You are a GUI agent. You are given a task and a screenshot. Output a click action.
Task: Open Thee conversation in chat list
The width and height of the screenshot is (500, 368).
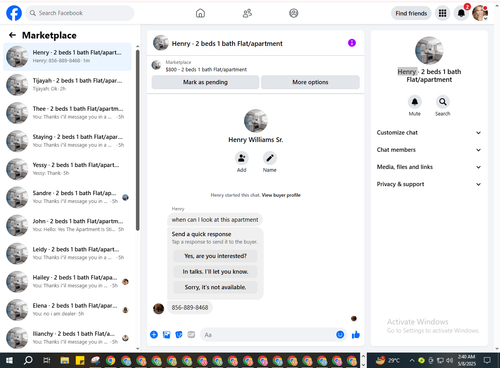67,113
